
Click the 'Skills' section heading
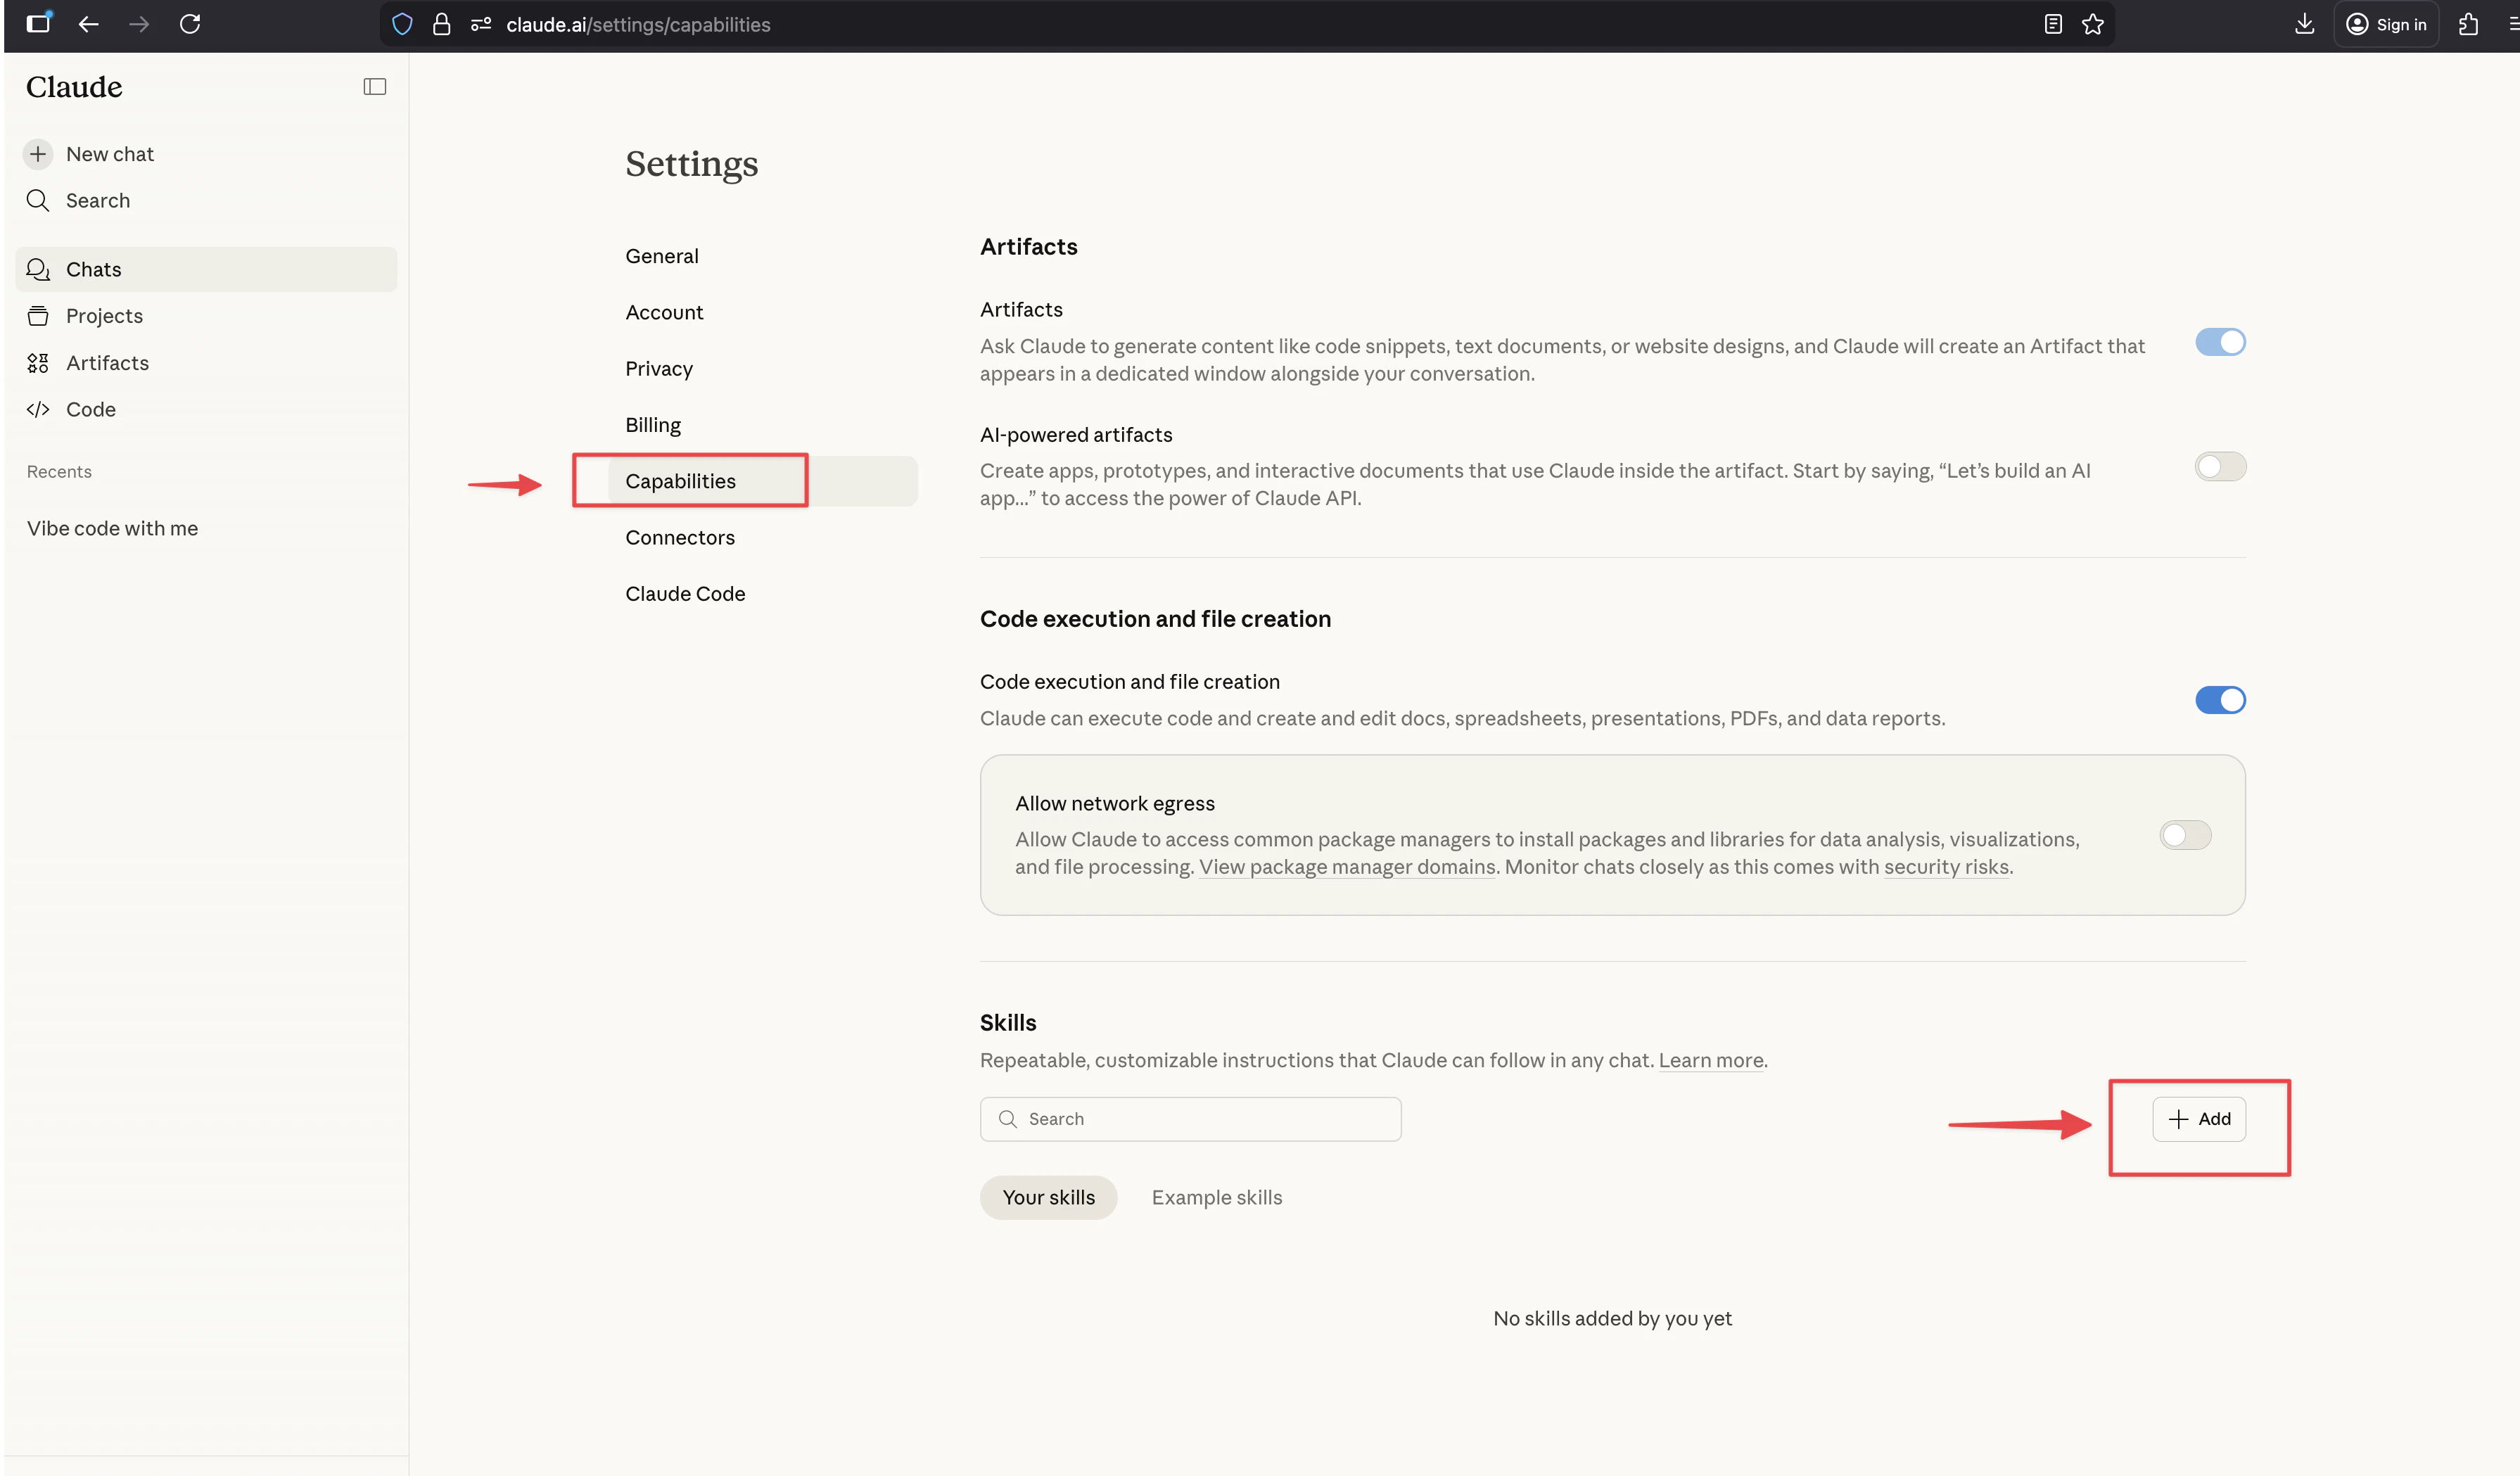click(1008, 1023)
